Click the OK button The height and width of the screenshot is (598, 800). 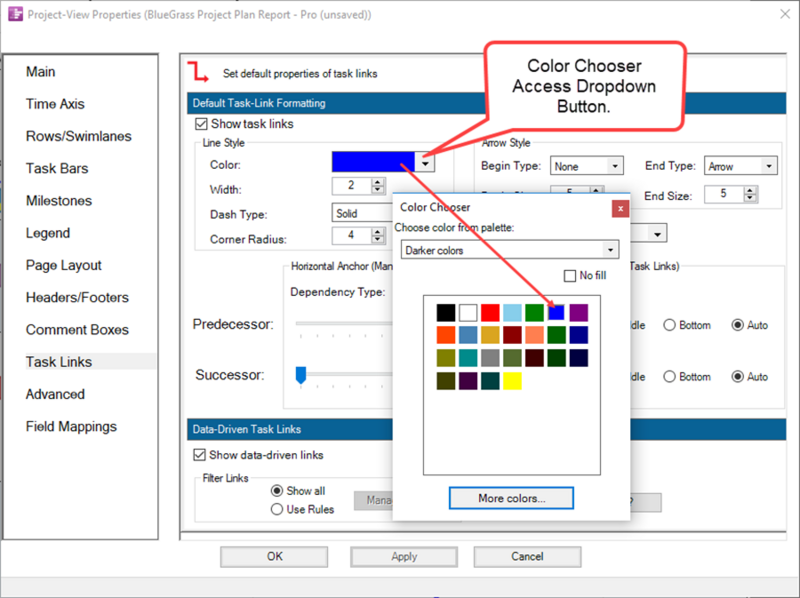(x=274, y=557)
